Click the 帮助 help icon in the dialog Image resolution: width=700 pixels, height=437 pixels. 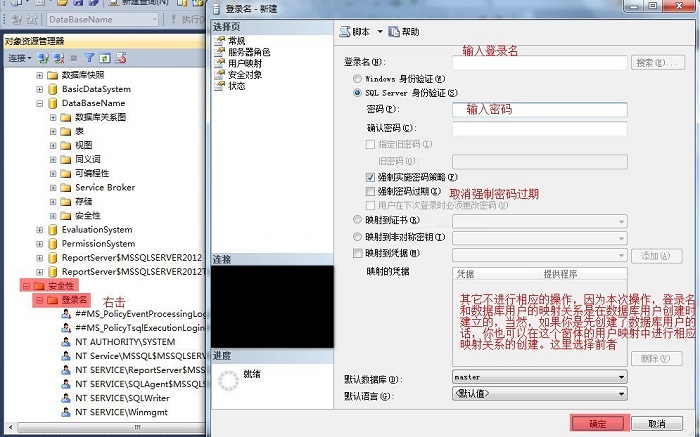coord(394,32)
